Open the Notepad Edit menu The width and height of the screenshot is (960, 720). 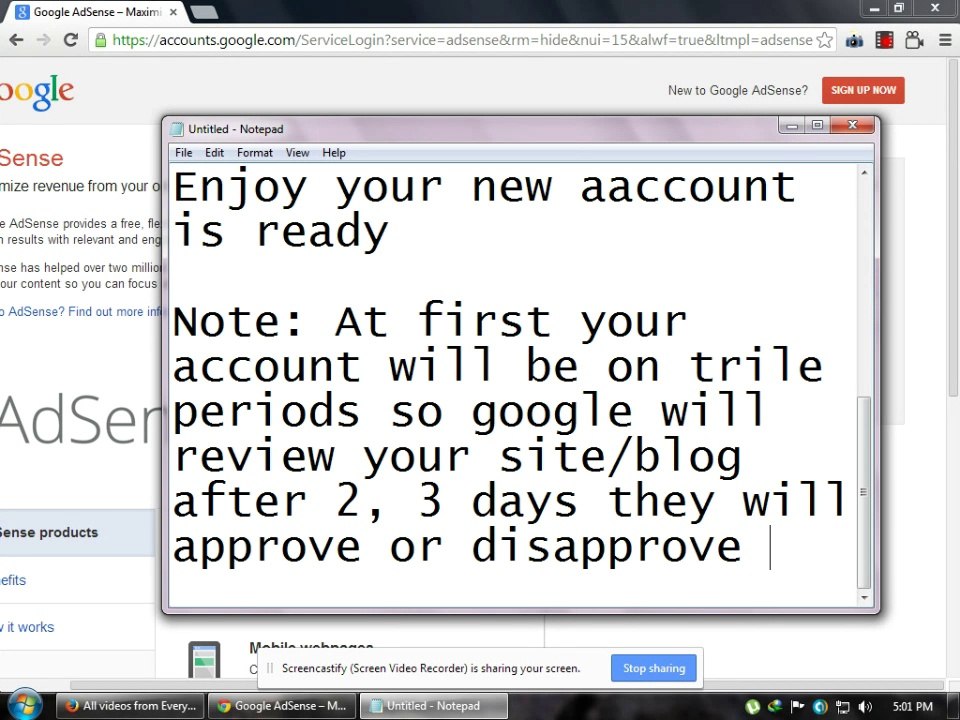click(214, 152)
